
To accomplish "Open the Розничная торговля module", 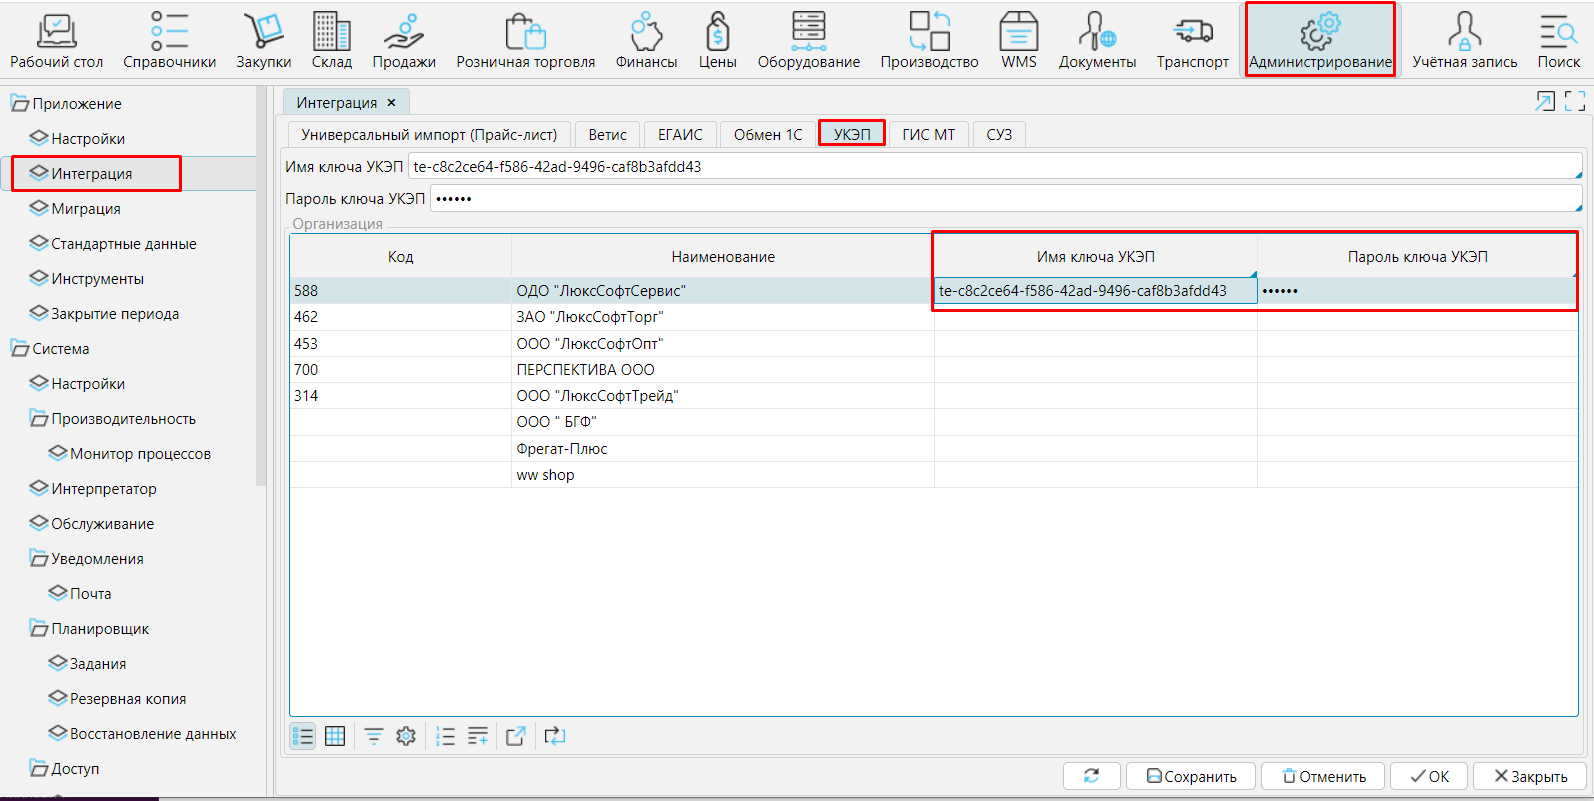I will click(x=525, y=42).
